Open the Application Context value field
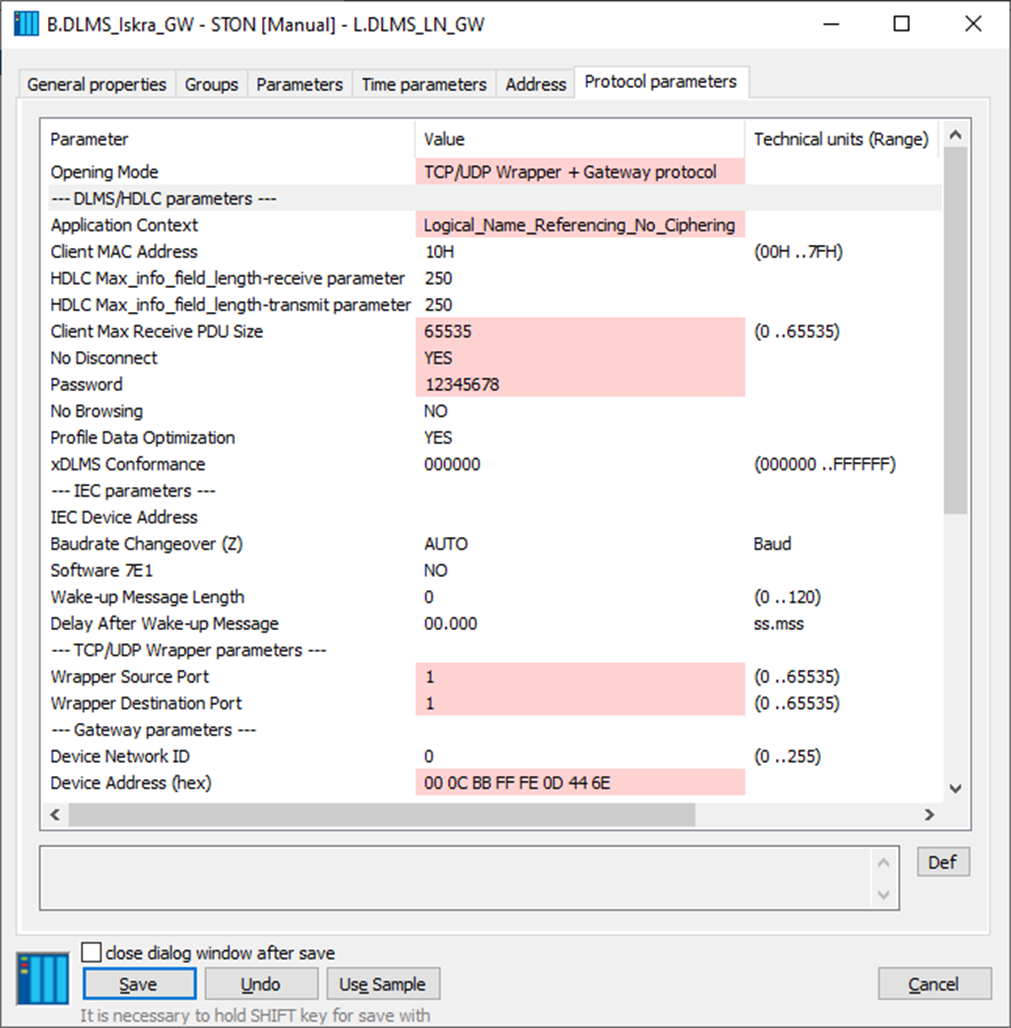Viewport: 1011px width, 1028px height. tap(579, 225)
